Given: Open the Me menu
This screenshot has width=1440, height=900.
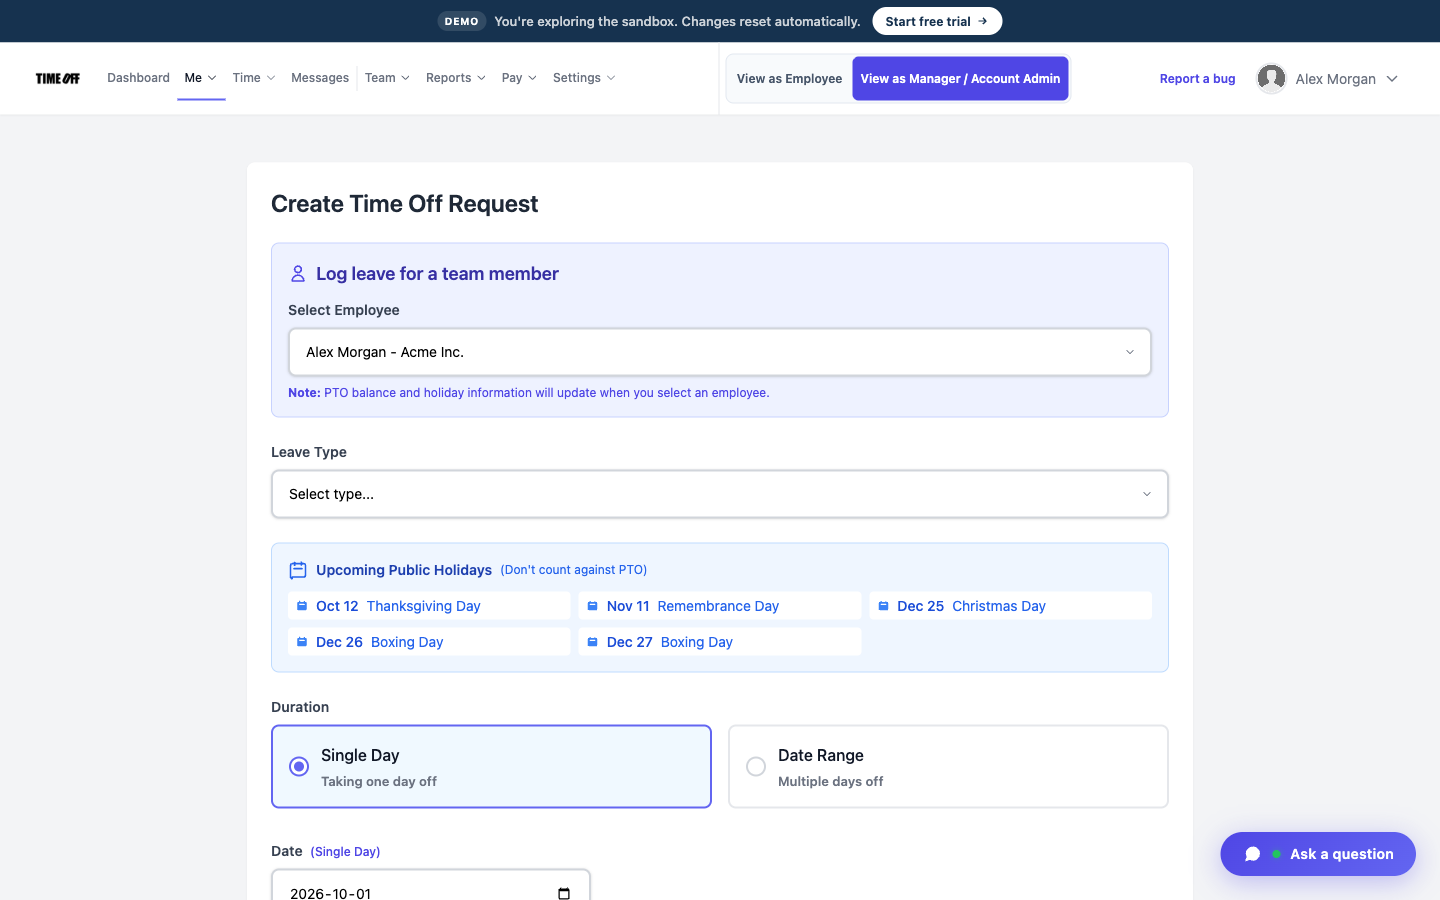Looking at the screenshot, I should [201, 78].
